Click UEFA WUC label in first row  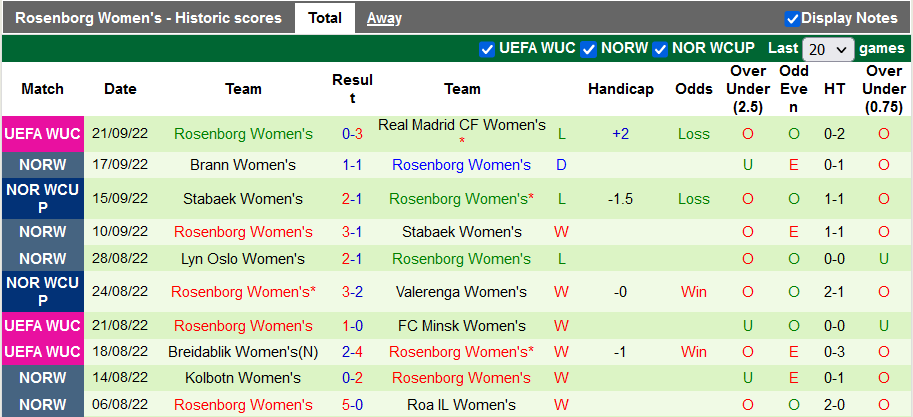[42, 134]
